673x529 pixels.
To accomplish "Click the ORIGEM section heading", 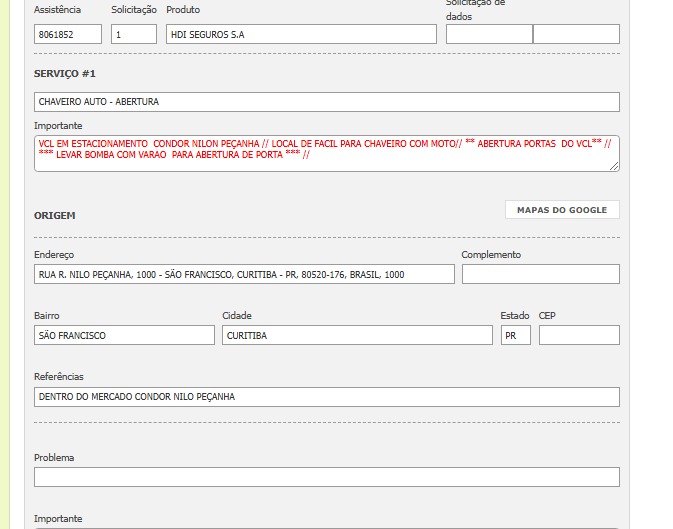I will pyautogui.click(x=55, y=215).
